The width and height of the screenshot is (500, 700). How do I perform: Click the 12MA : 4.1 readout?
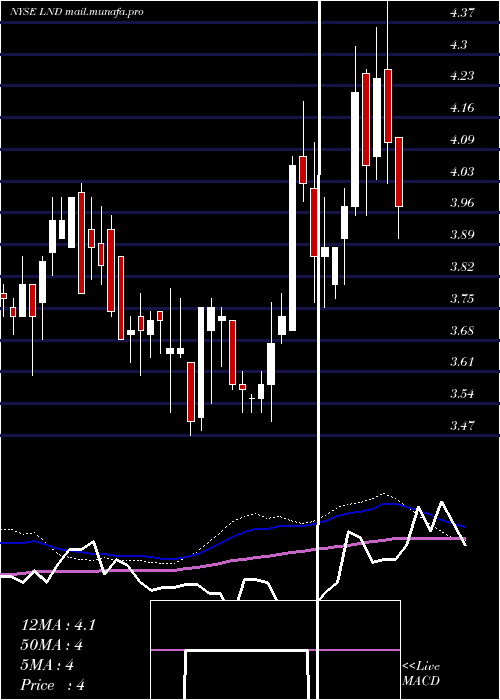click(58, 625)
